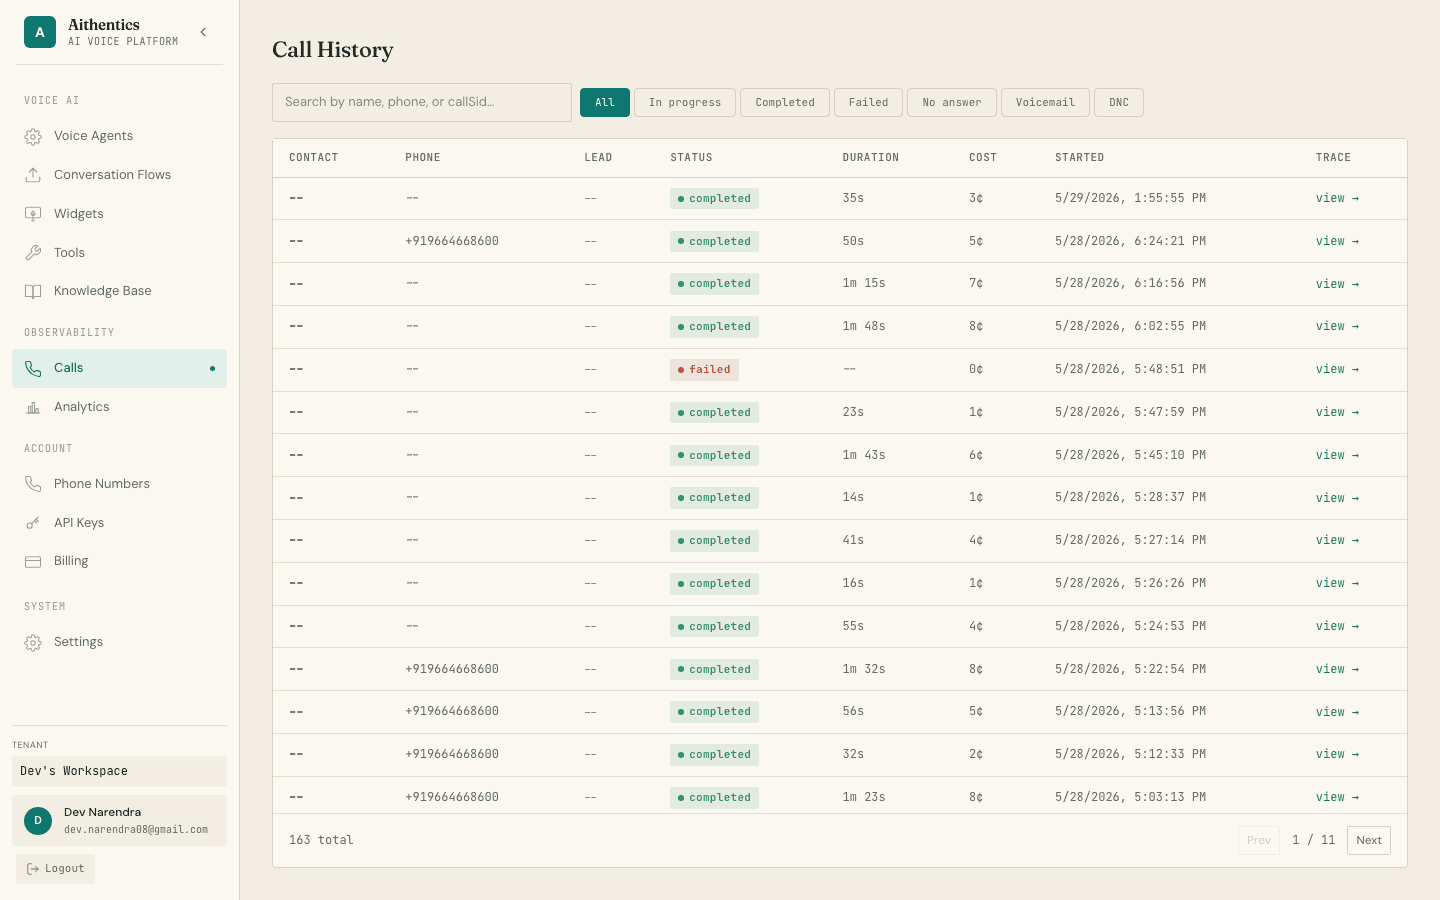Image resolution: width=1440 pixels, height=900 pixels.
Task: Open Voice Agents gear icon
Action: point(33,136)
